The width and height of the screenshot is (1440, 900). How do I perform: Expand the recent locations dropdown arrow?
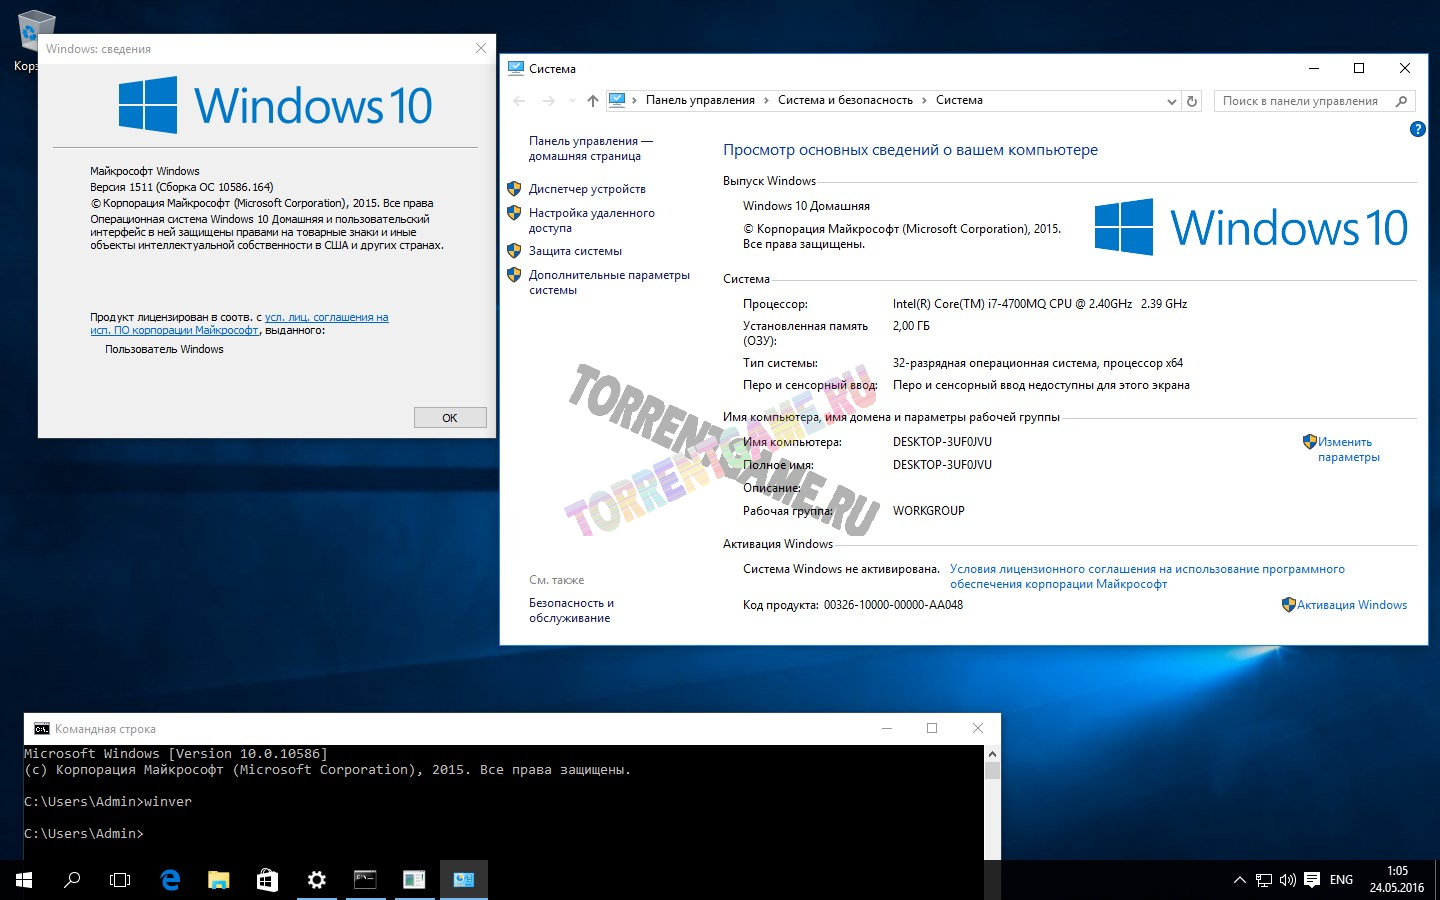click(x=572, y=101)
